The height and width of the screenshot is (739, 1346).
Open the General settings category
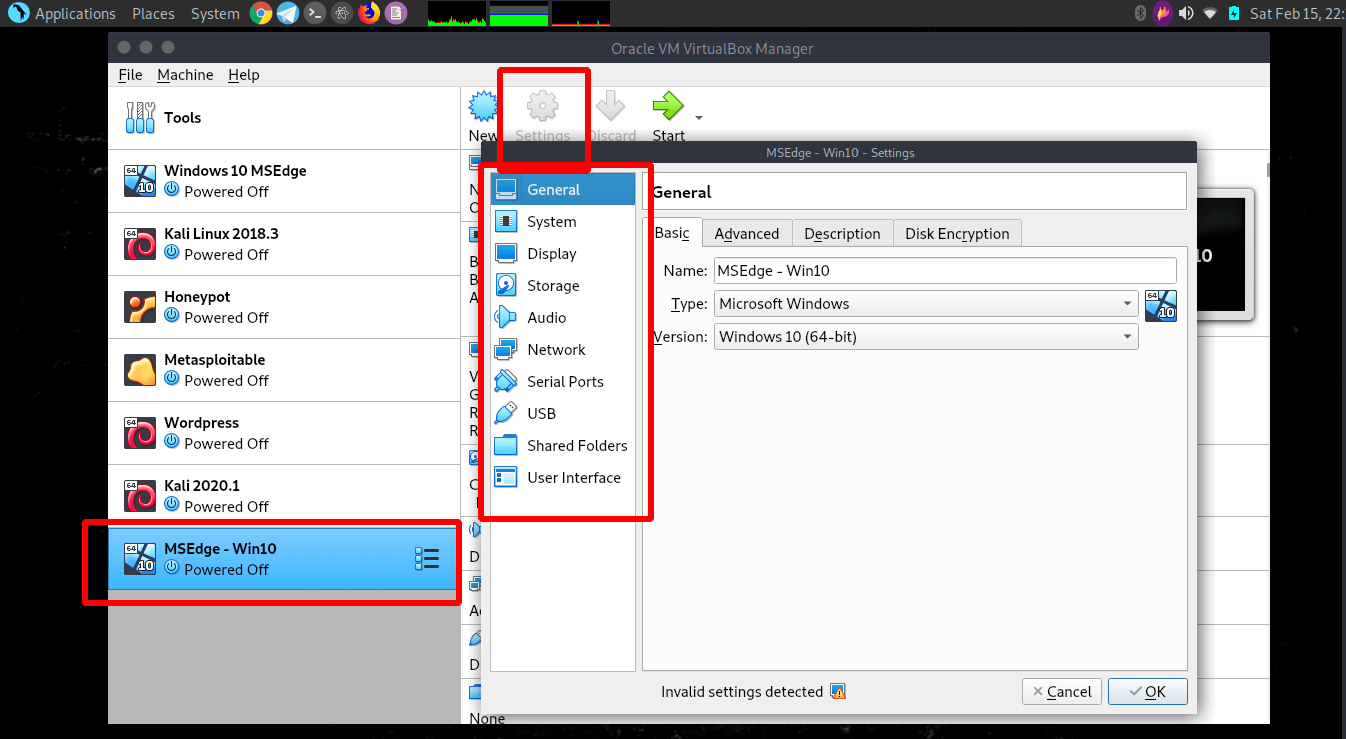click(563, 189)
